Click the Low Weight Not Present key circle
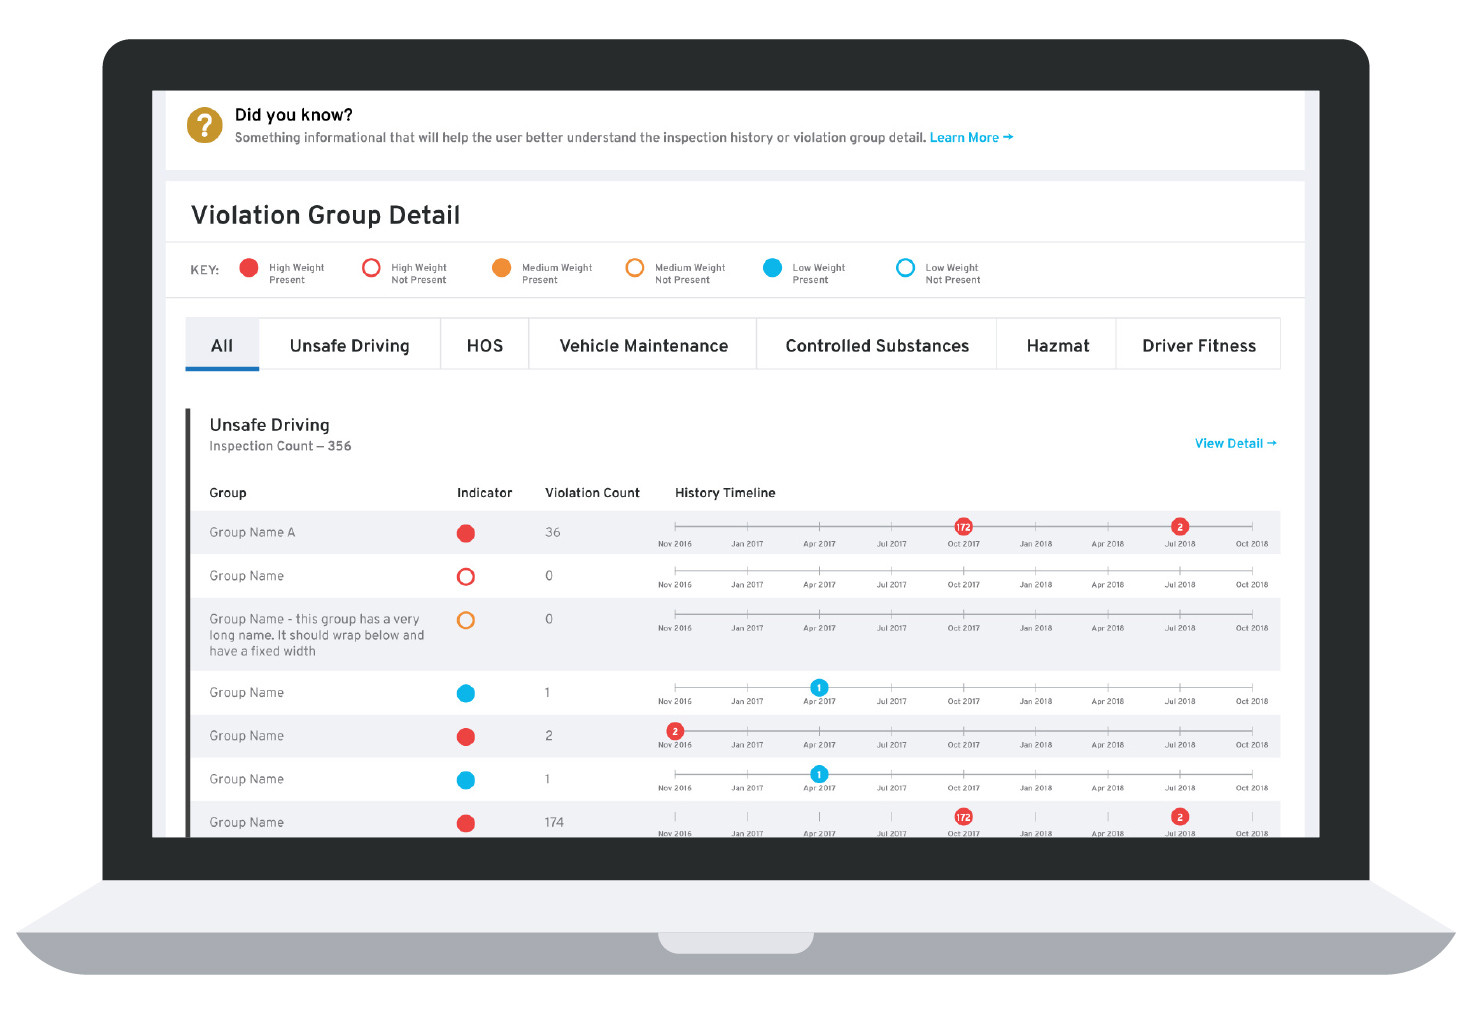The width and height of the screenshot is (1471, 1012). coord(905,268)
